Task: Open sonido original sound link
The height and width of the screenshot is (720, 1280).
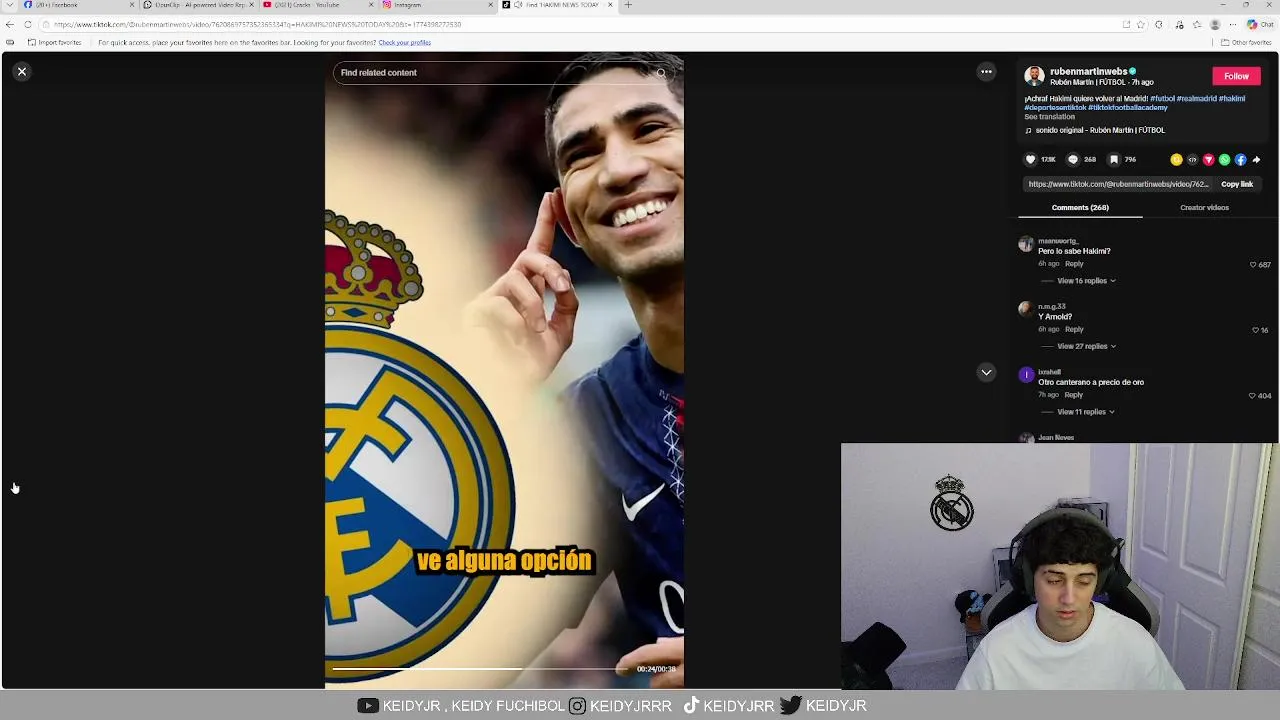Action: click(1100, 130)
